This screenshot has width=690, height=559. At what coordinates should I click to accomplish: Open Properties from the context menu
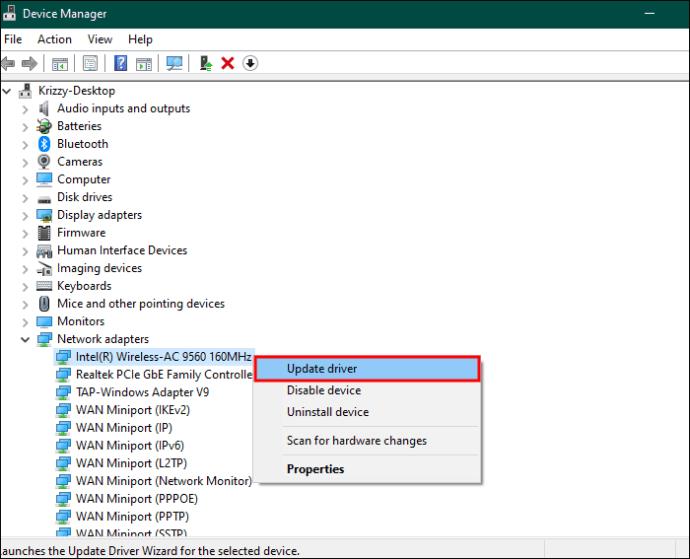point(367,469)
